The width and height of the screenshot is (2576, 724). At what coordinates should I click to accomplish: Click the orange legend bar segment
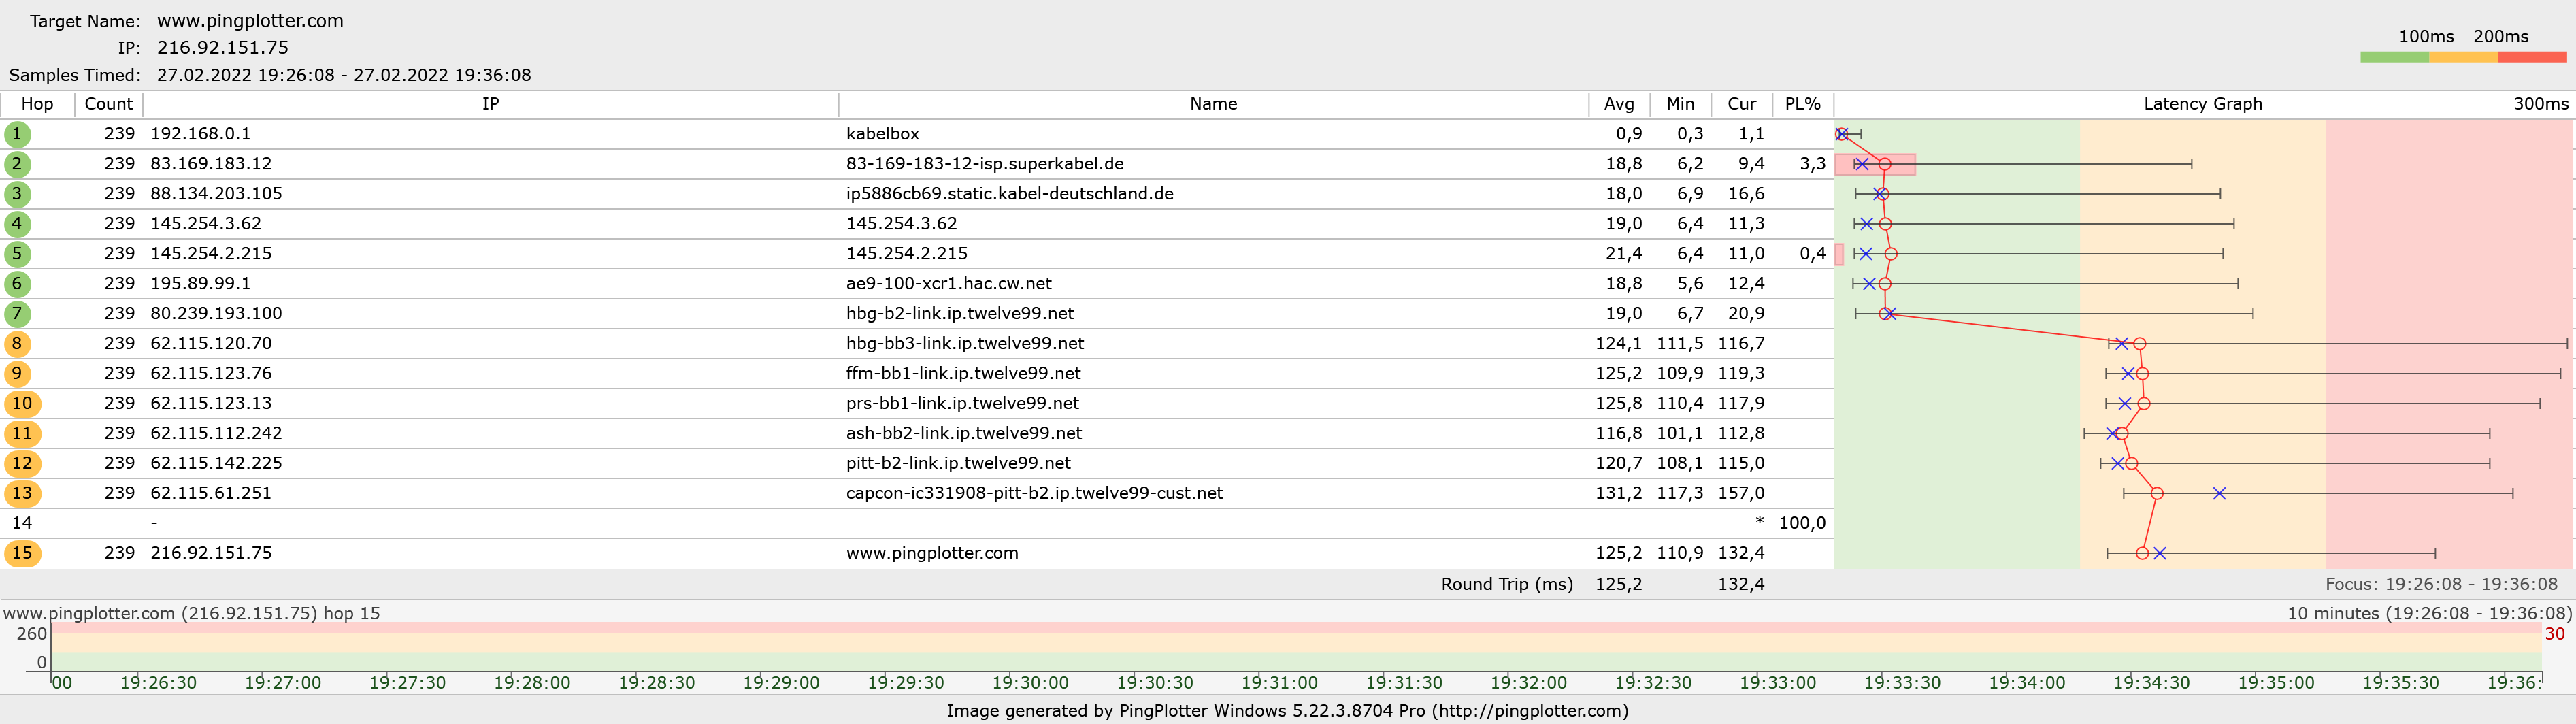pyautogui.click(x=2463, y=57)
